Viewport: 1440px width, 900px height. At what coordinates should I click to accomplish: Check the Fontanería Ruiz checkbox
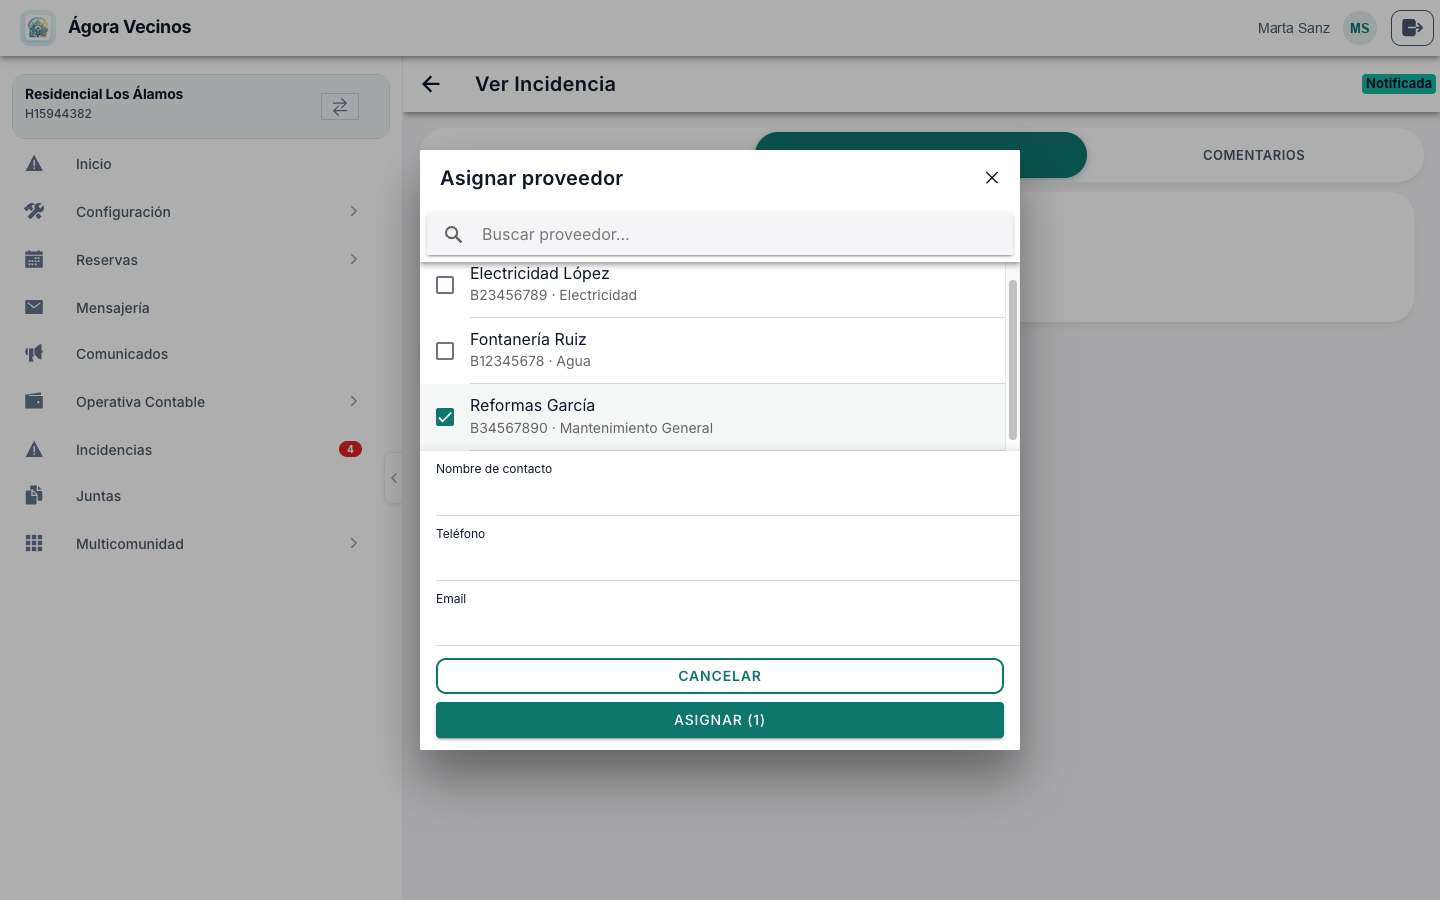pos(445,351)
